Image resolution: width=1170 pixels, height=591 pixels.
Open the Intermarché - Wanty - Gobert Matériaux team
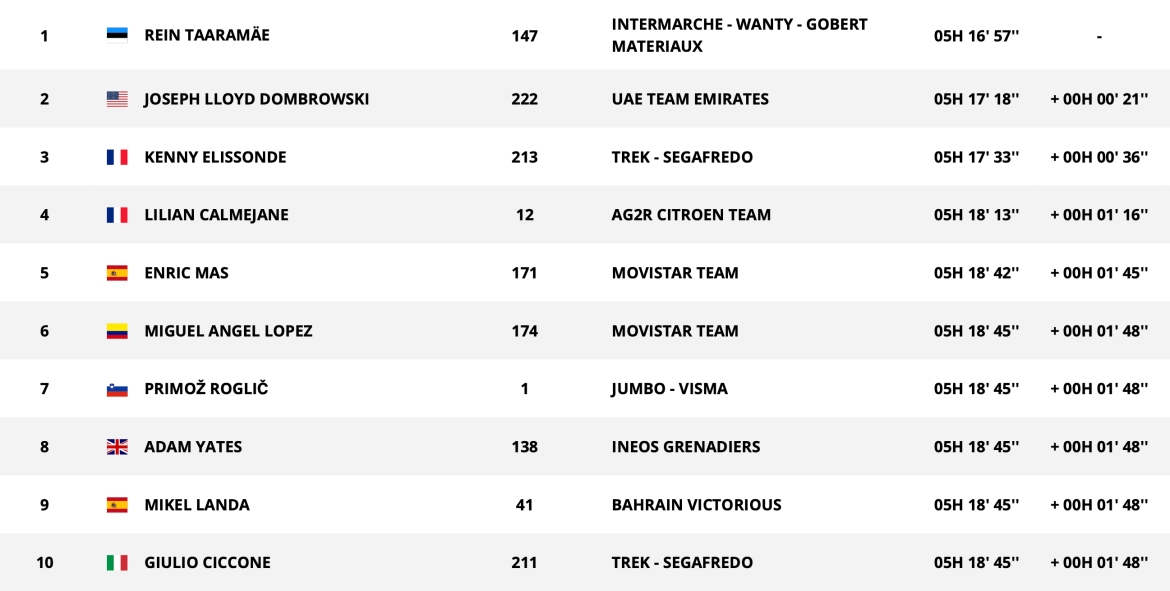point(739,35)
